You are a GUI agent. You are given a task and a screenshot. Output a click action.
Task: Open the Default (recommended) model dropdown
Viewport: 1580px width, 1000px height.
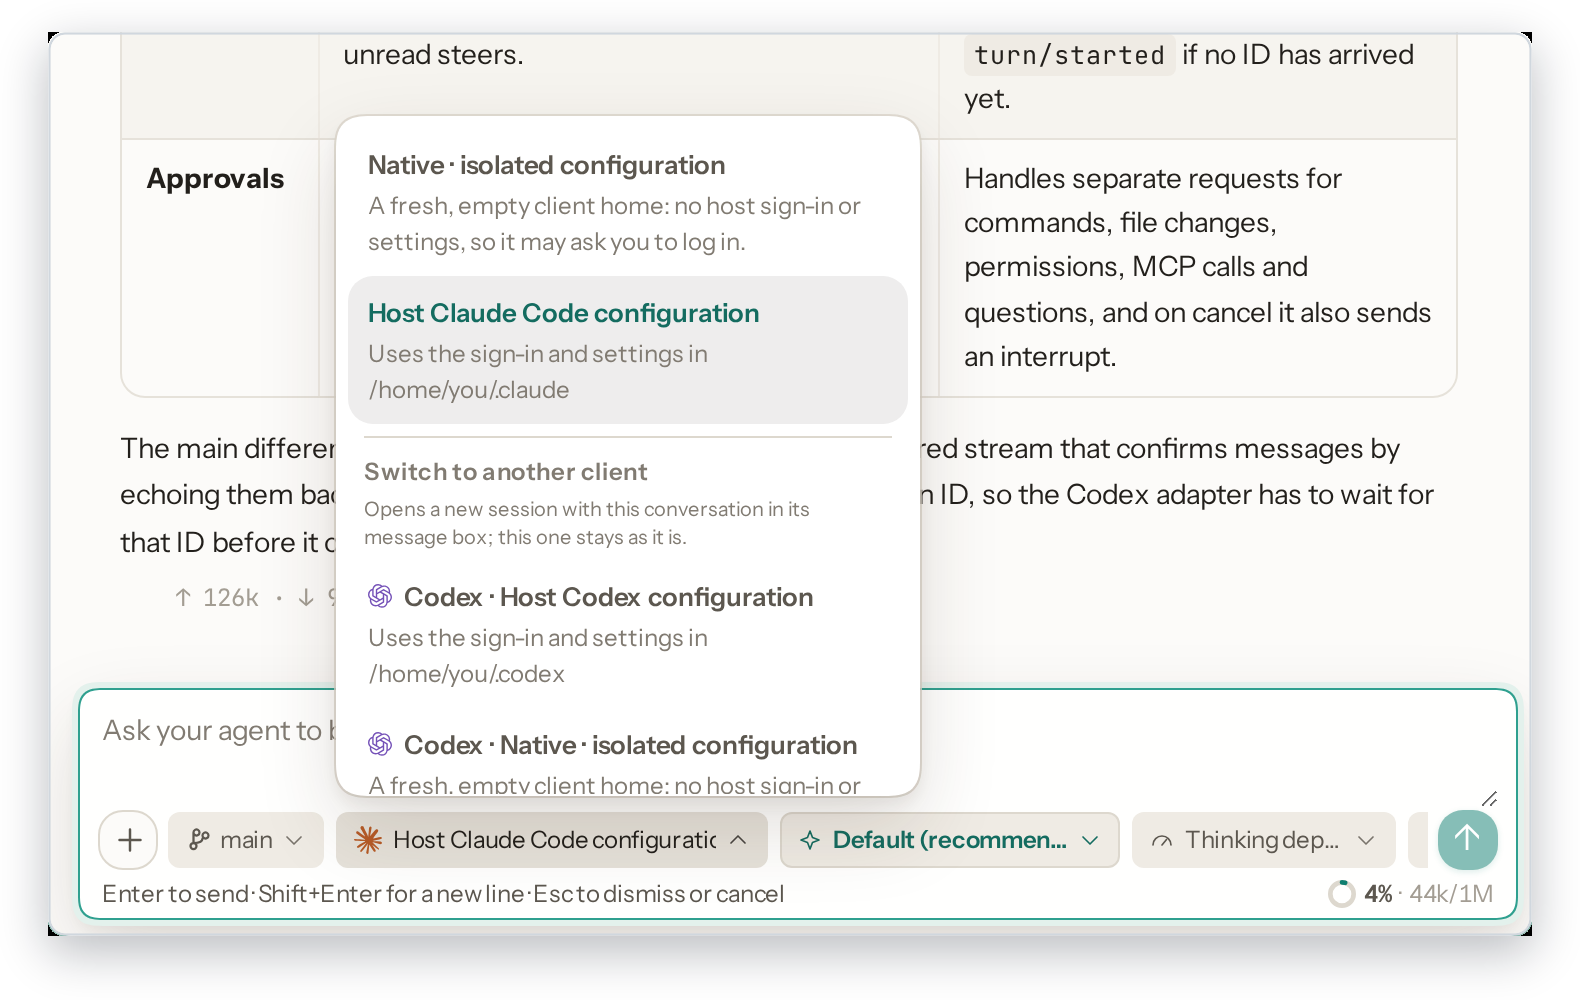tap(950, 840)
